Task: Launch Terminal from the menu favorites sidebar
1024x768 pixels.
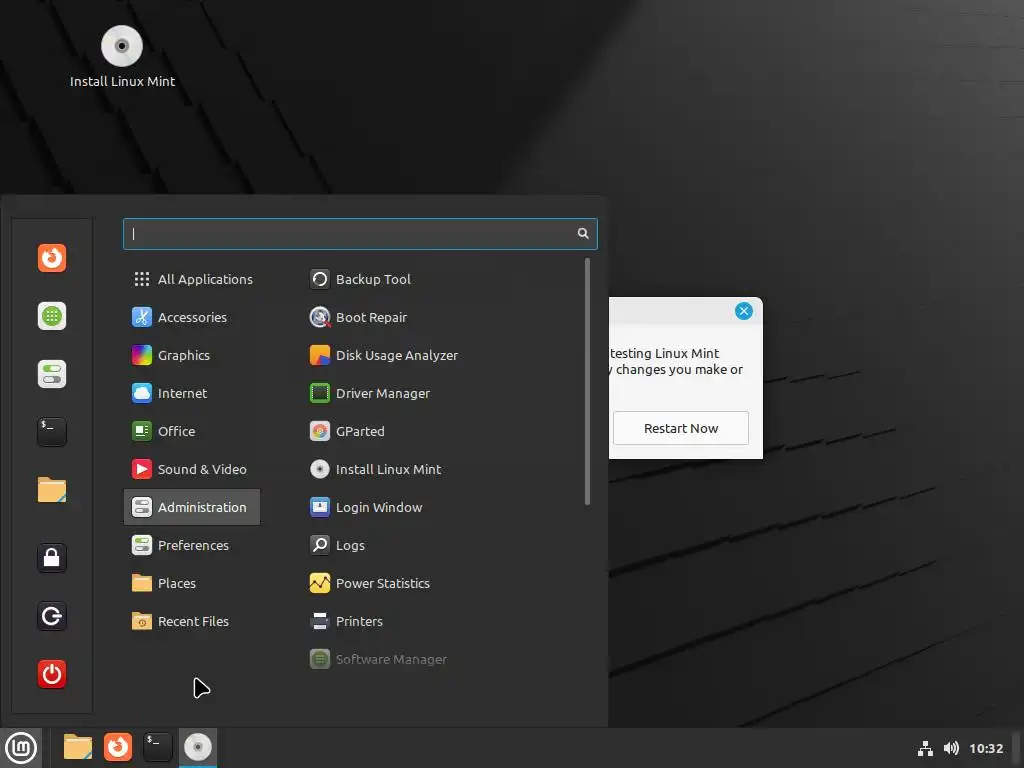Action: pos(52,432)
